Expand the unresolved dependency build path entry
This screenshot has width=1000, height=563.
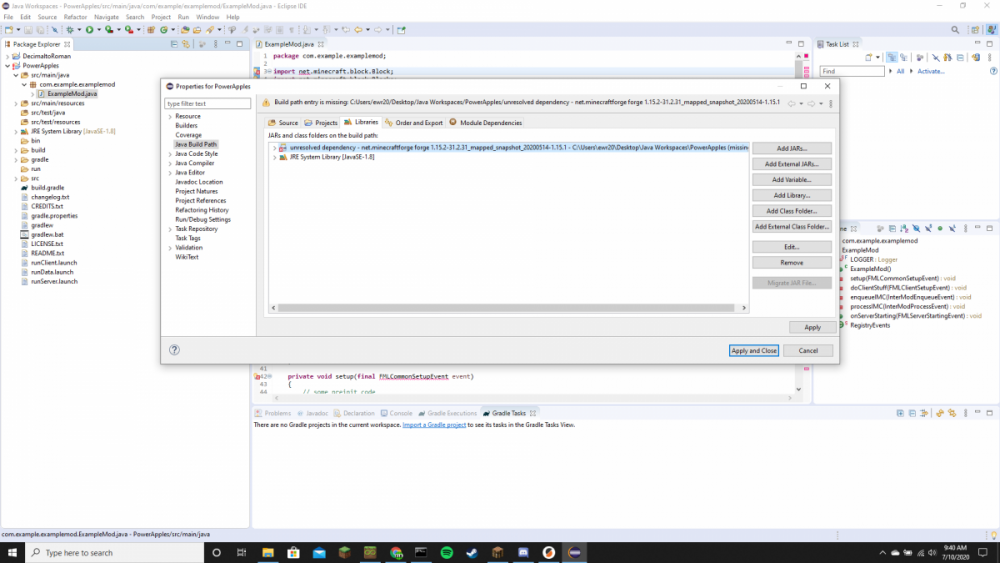[274, 148]
